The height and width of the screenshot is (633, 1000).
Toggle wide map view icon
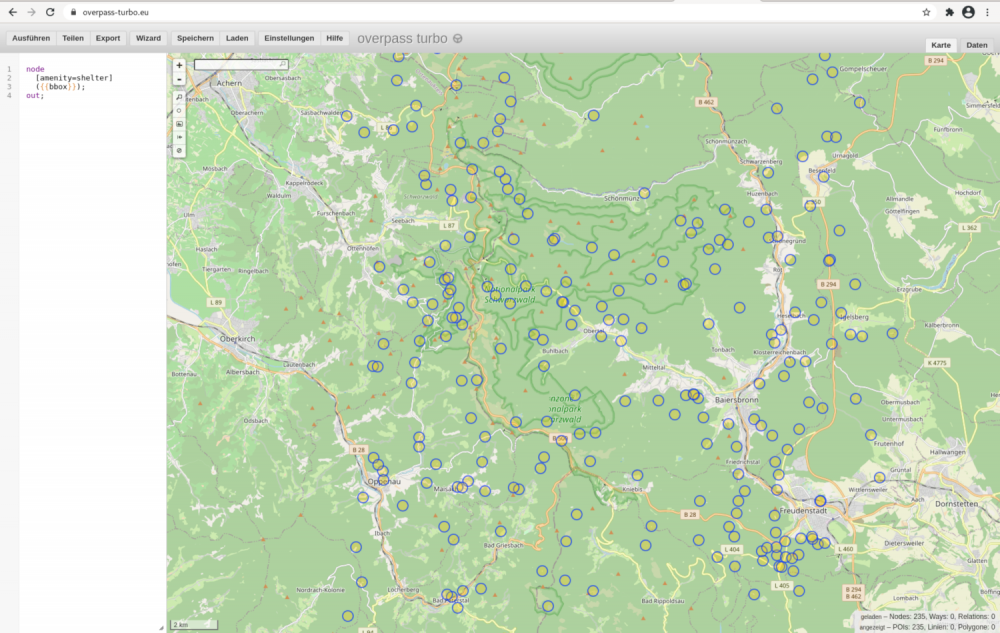[179, 137]
